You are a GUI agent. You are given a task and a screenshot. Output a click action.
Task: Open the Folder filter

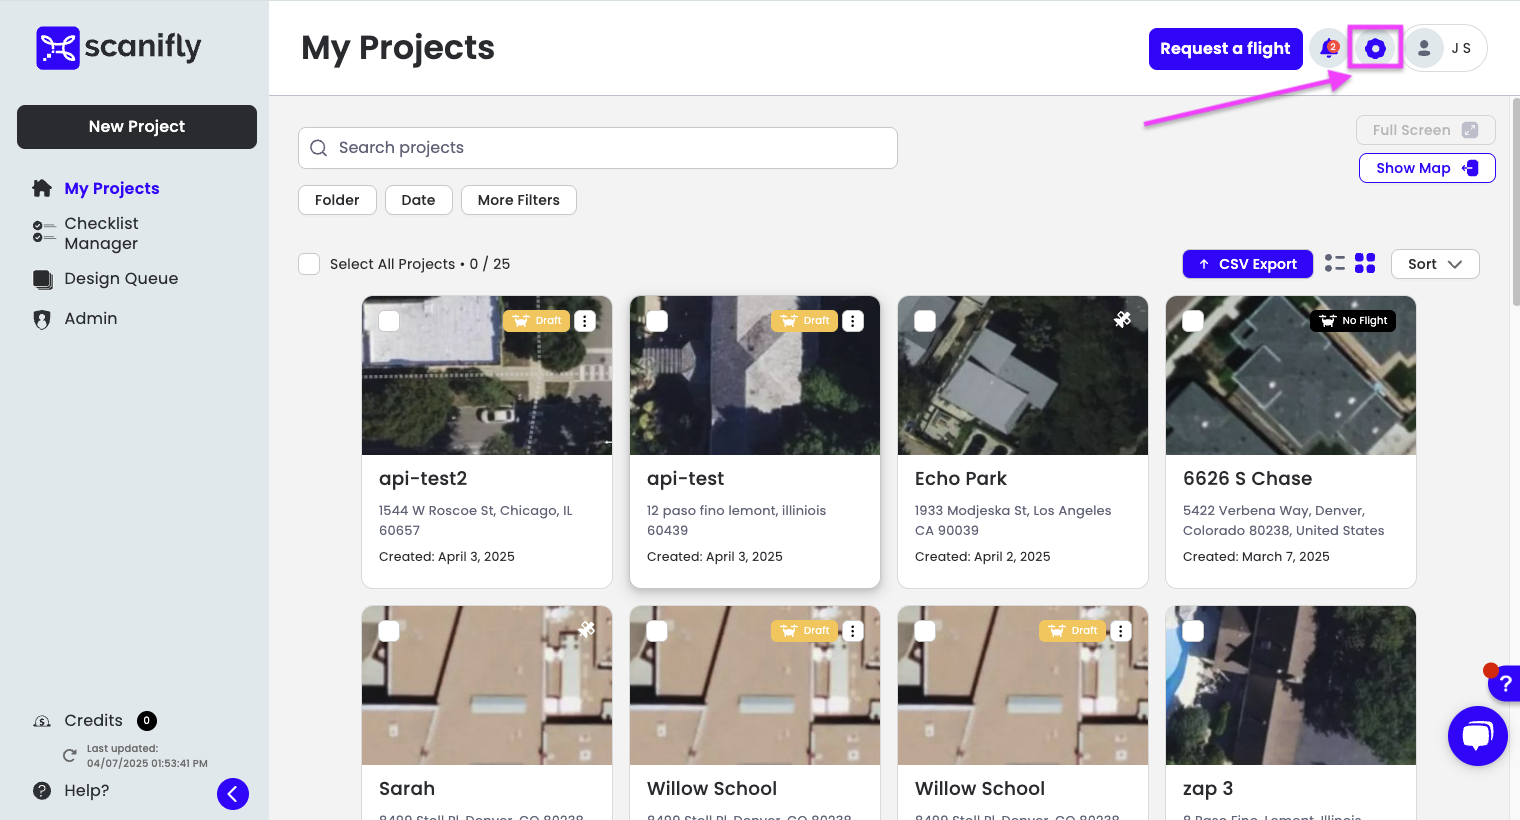tap(337, 200)
